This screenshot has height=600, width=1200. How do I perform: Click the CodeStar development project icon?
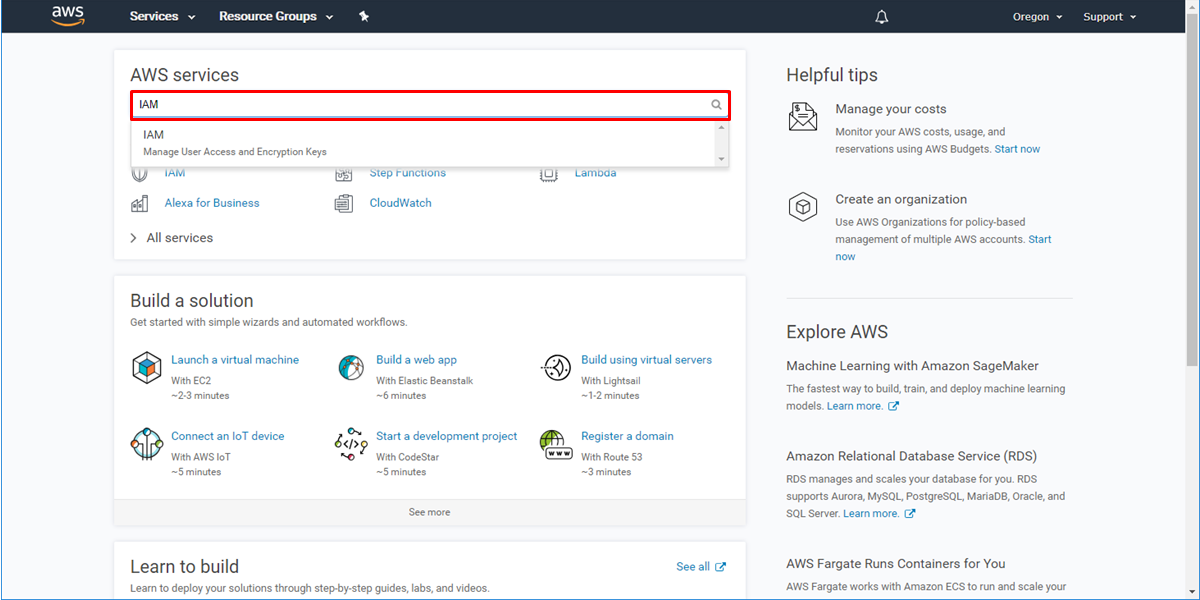[351, 443]
